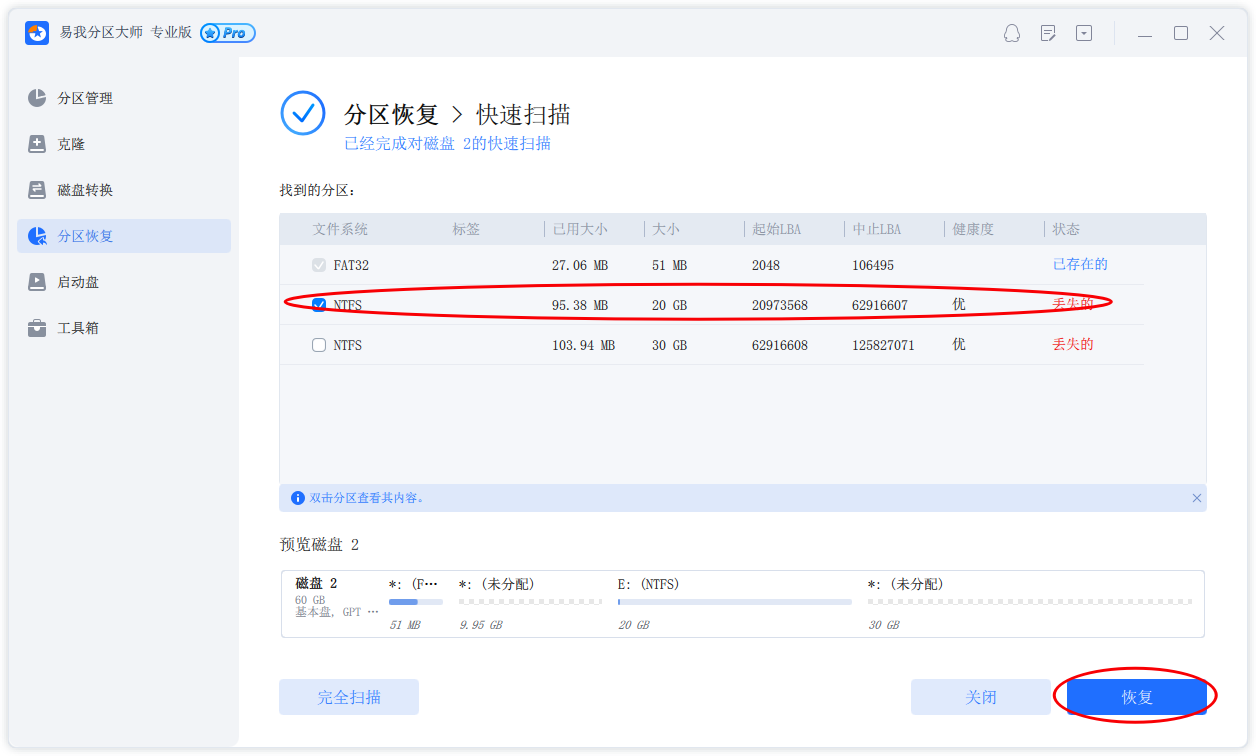Click the disabled FAT32 partition checkbox
The image size is (1256, 756).
(x=319, y=265)
